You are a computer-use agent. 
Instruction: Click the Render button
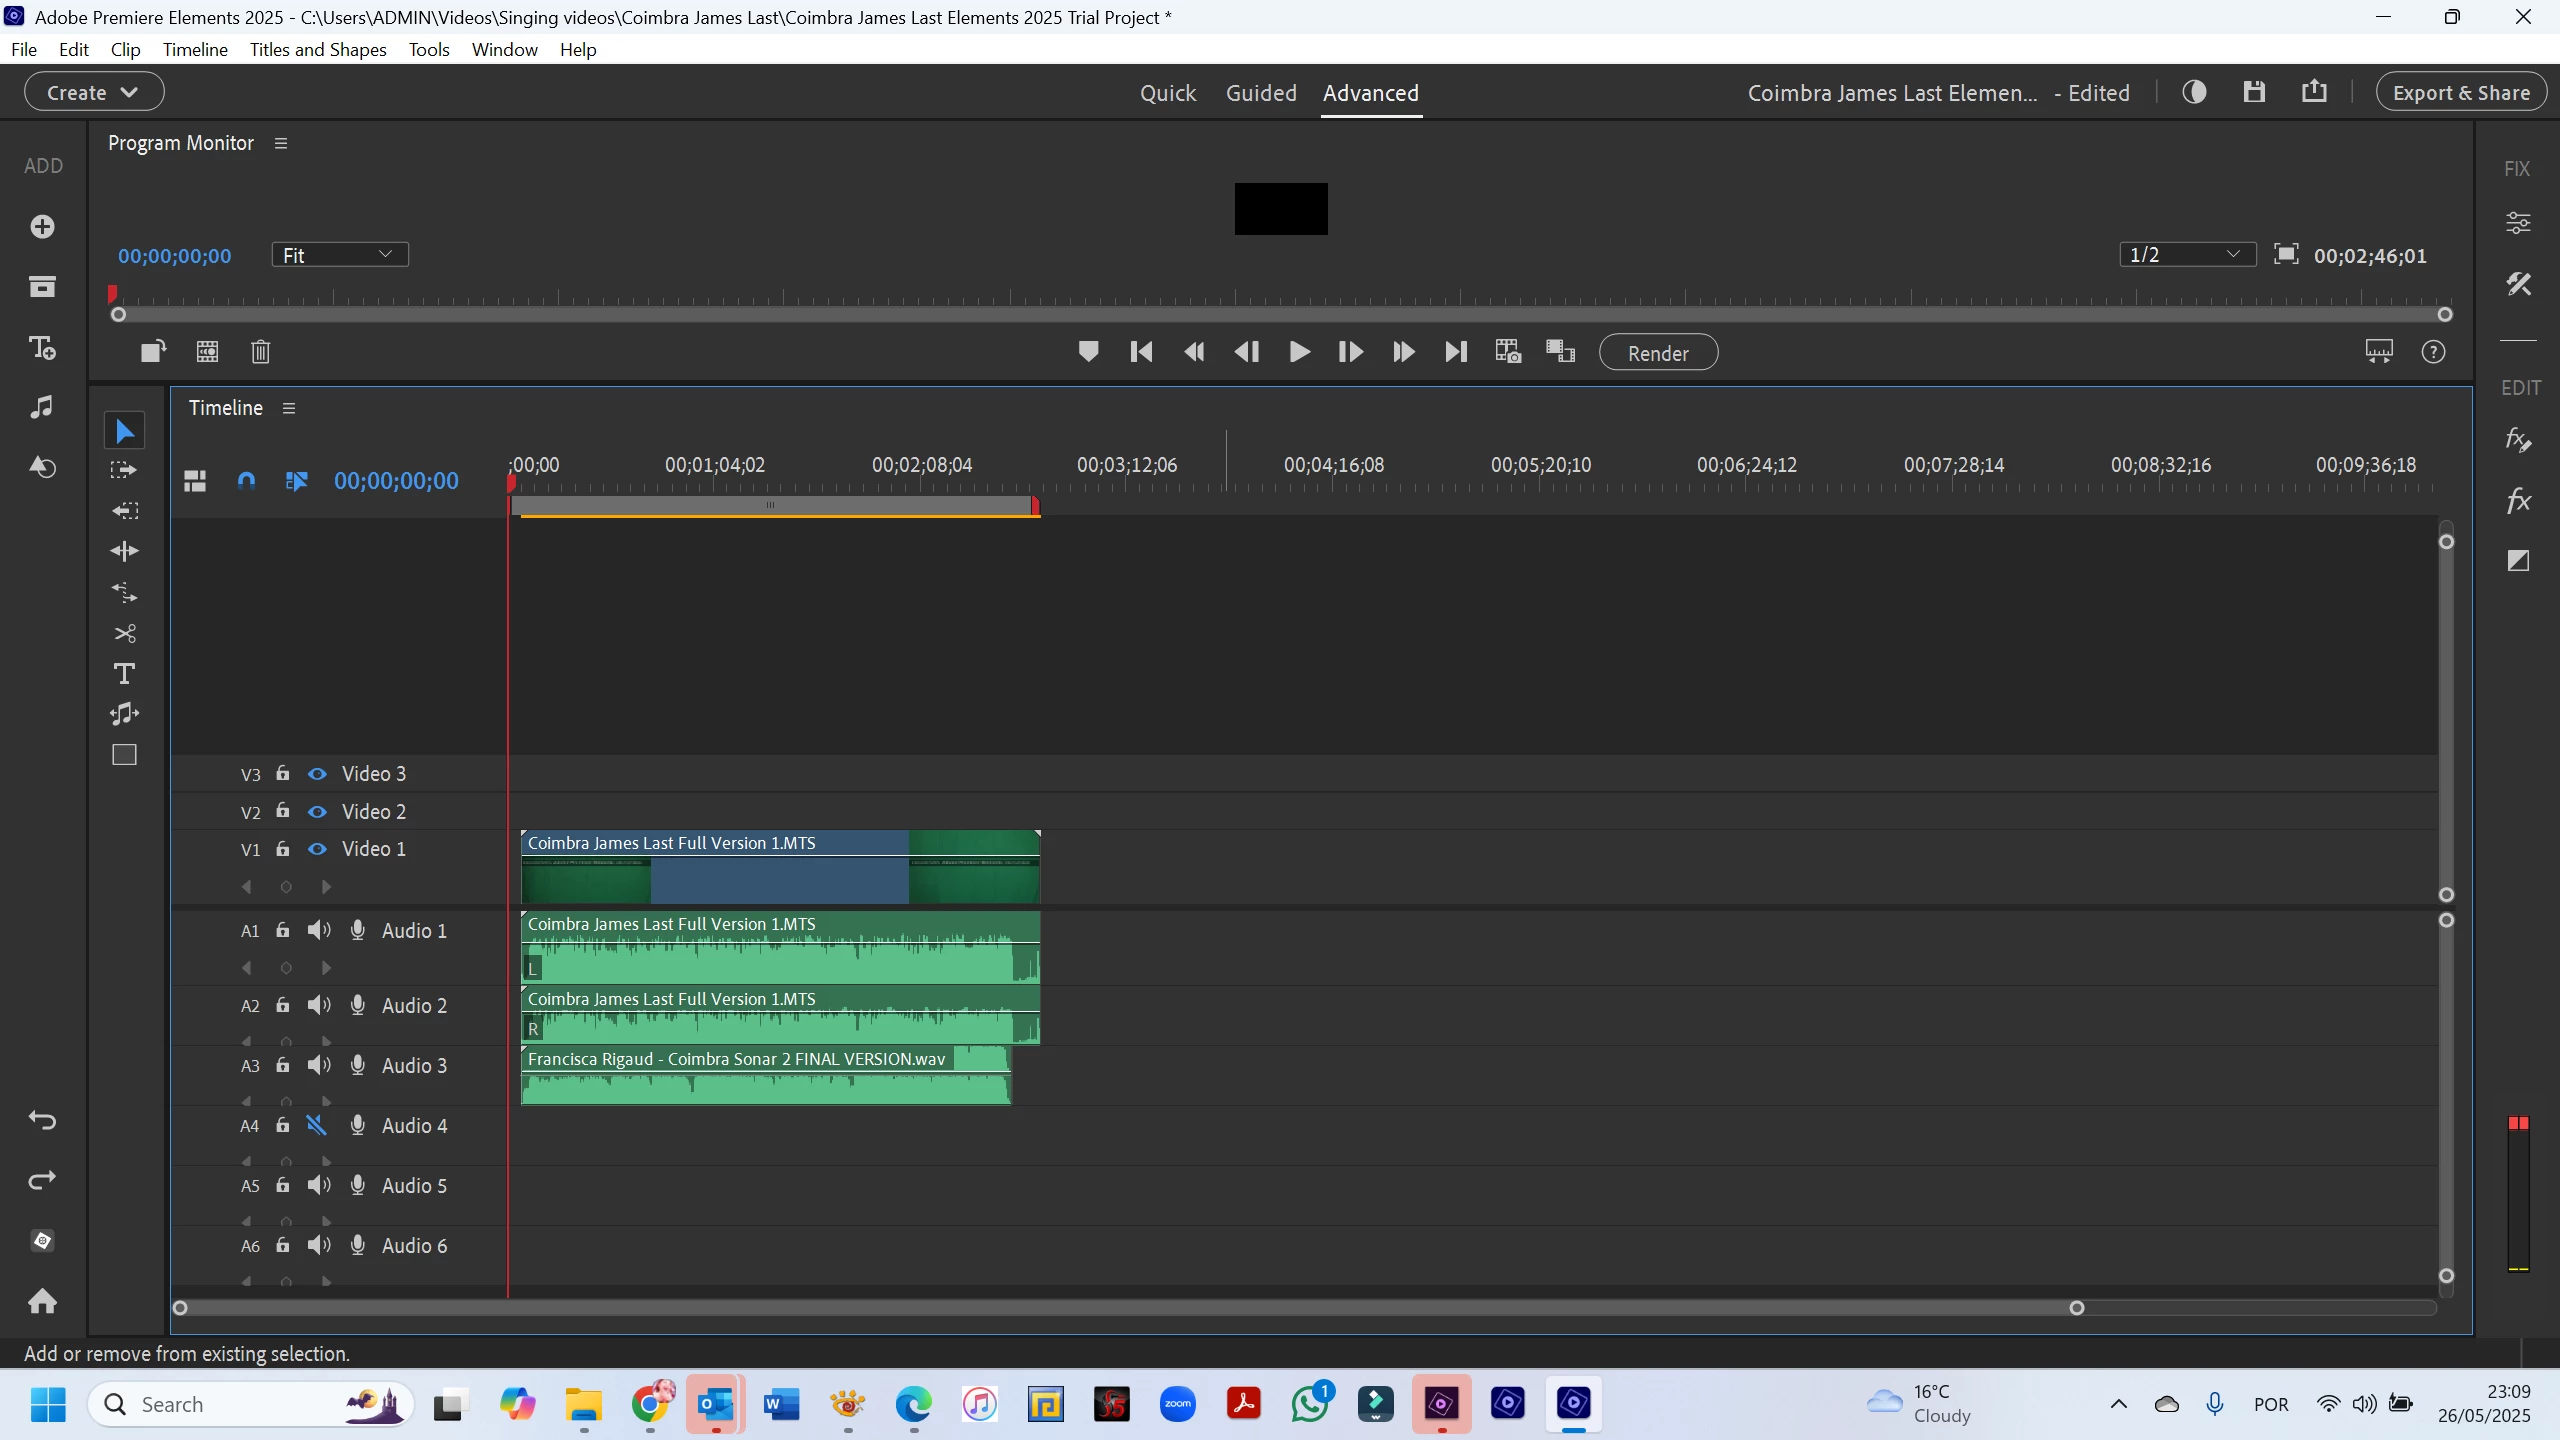(x=1658, y=353)
